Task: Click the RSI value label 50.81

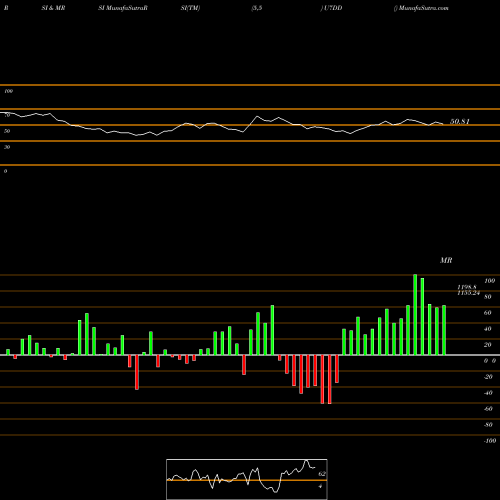Action: pos(460,121)
